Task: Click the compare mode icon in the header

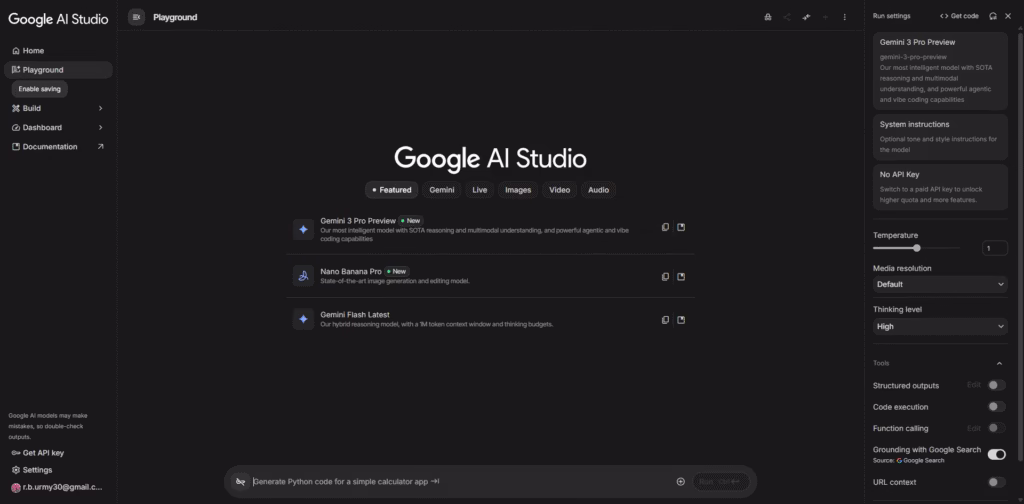Action: point(807,17)
